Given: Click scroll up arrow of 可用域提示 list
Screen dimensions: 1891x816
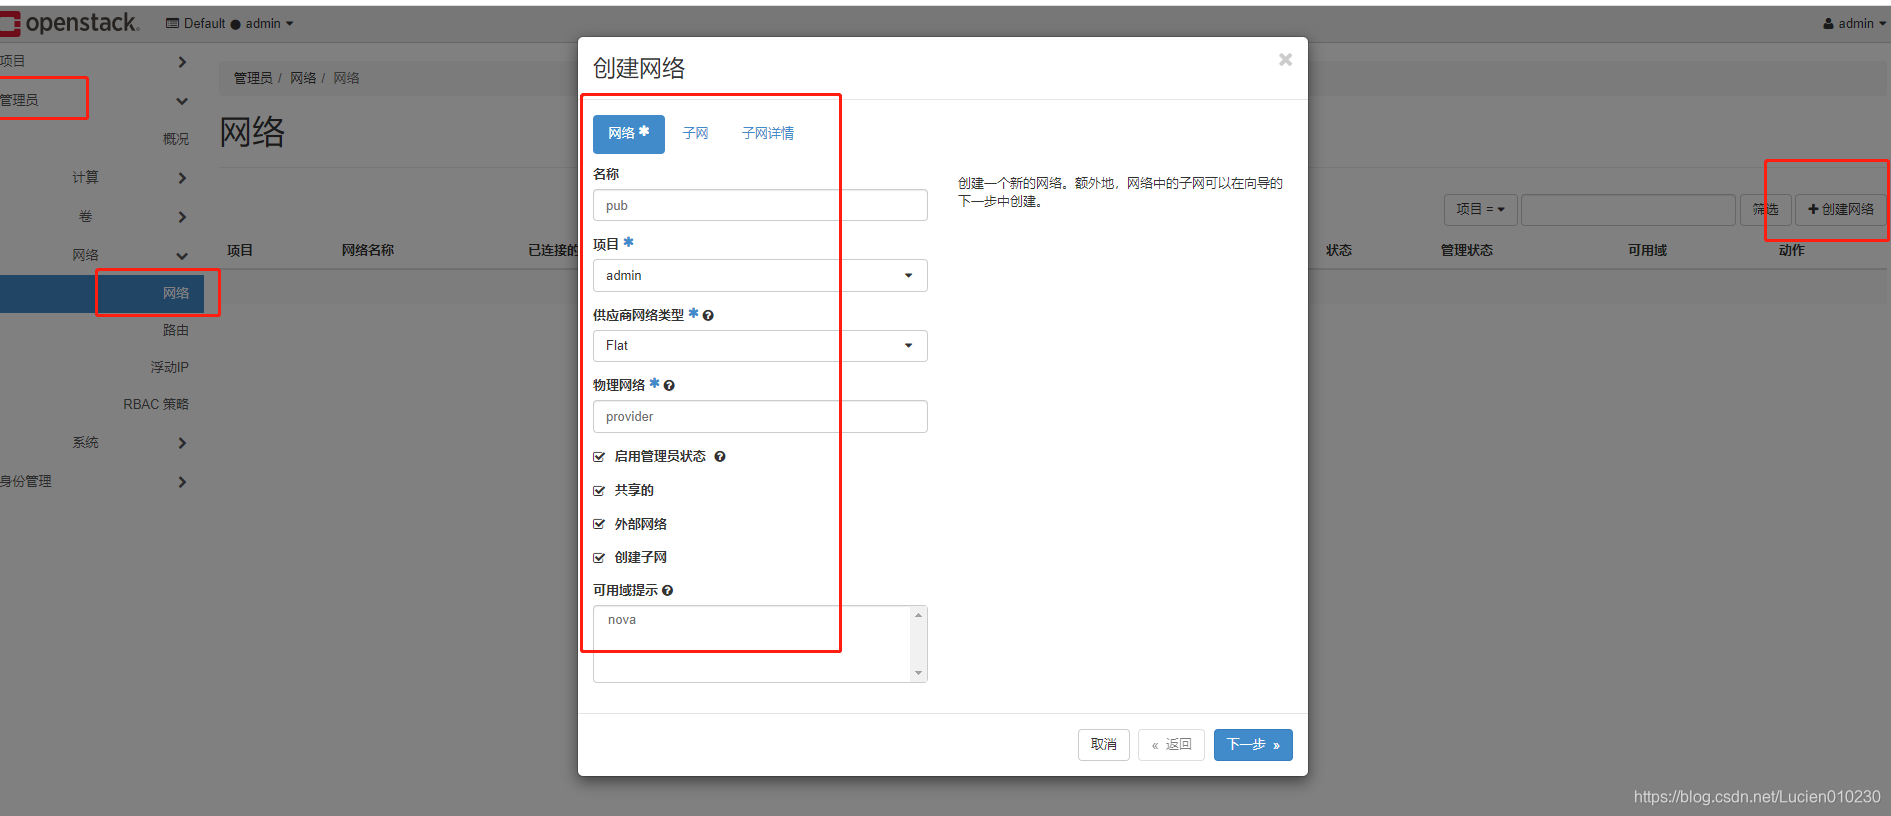Looking at the screenshot, I should [918, 615].
